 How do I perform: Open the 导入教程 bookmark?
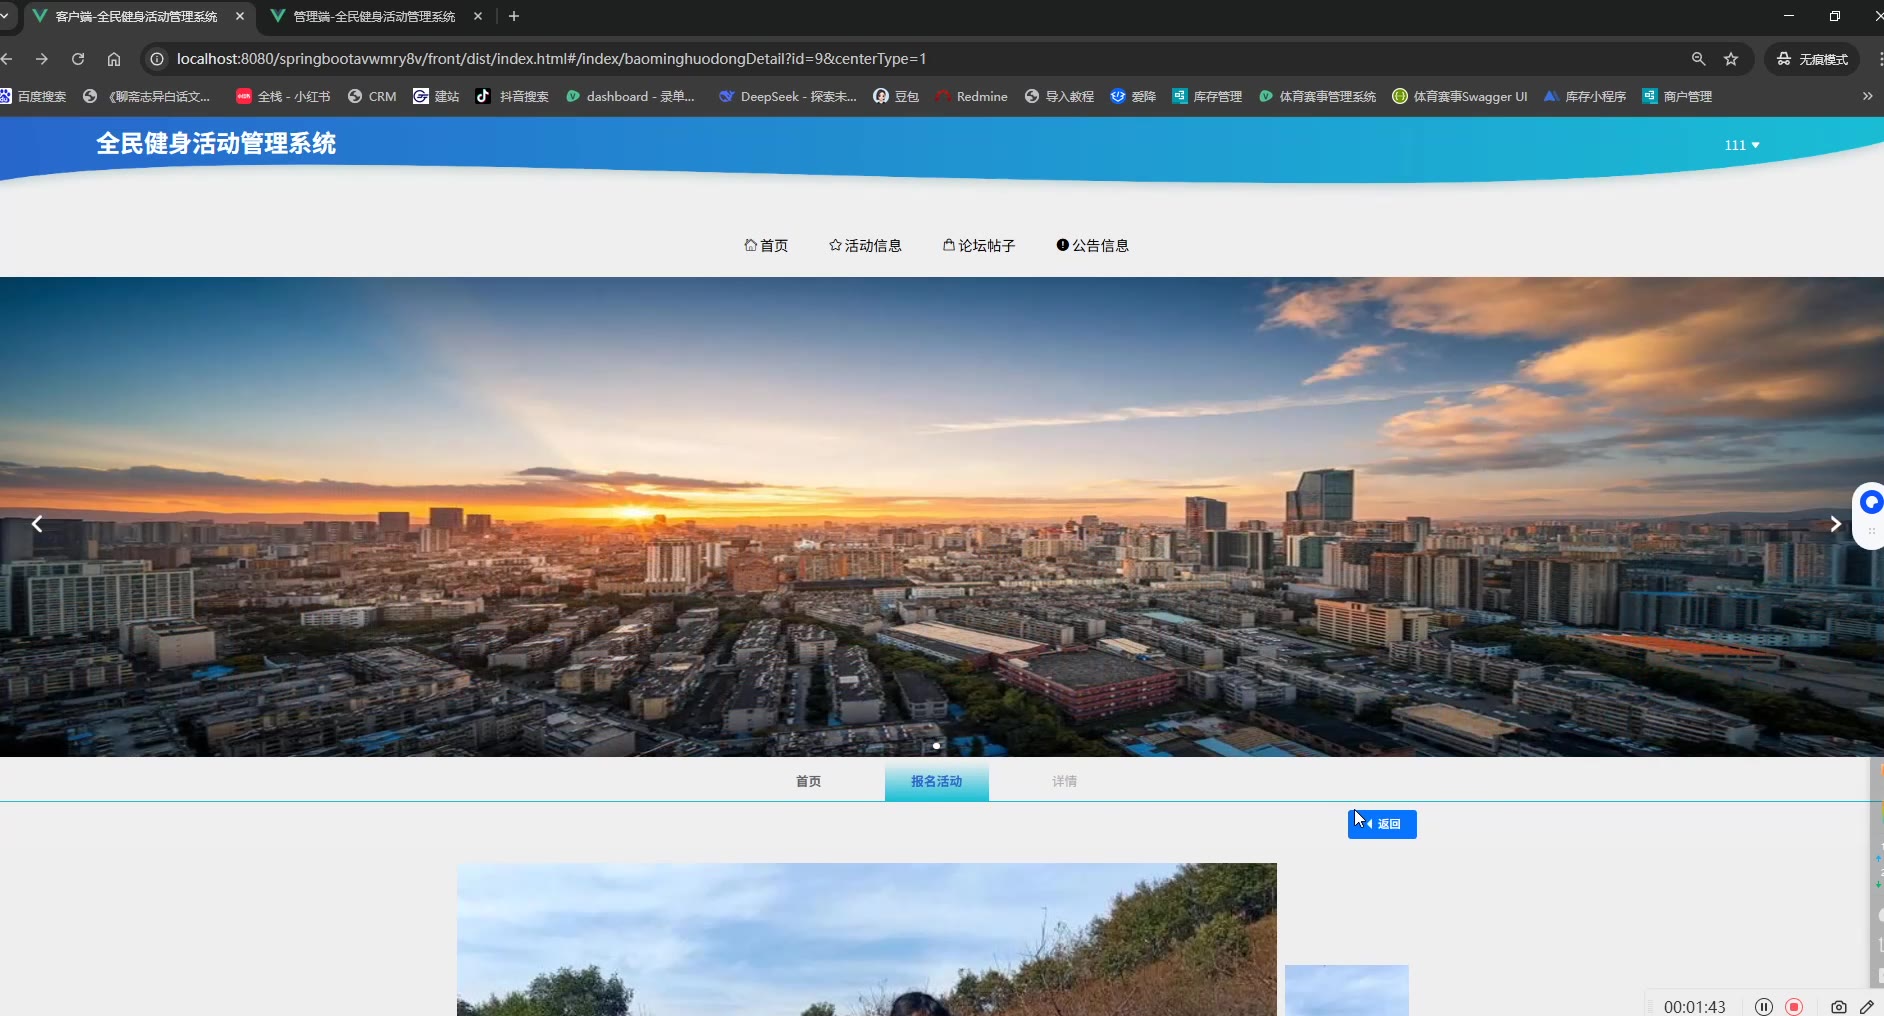pos(1059,96)
